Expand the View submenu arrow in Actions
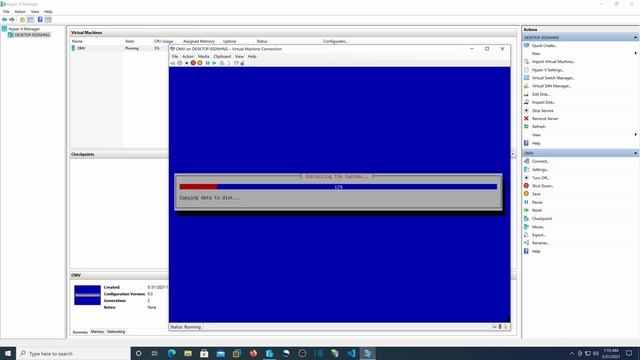Viewport: 640px width, 360px height. point(635,135)
